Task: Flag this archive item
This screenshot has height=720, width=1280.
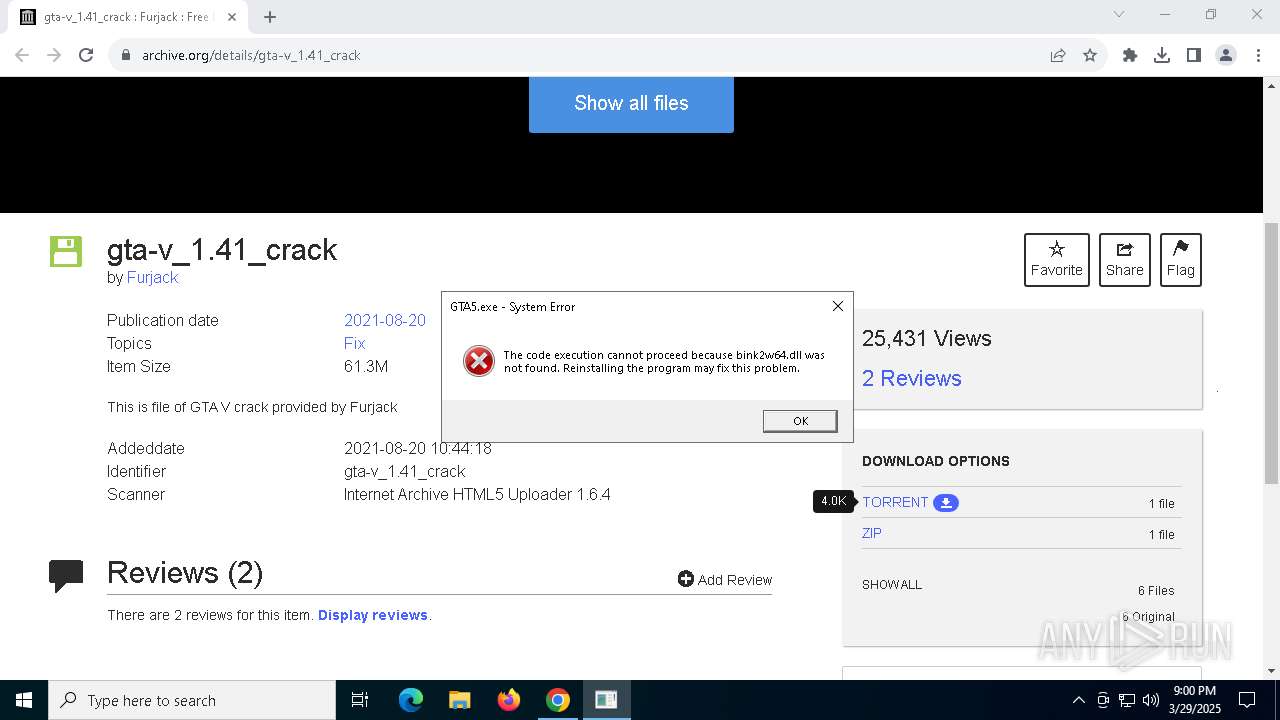Action: coord(1181,260)
